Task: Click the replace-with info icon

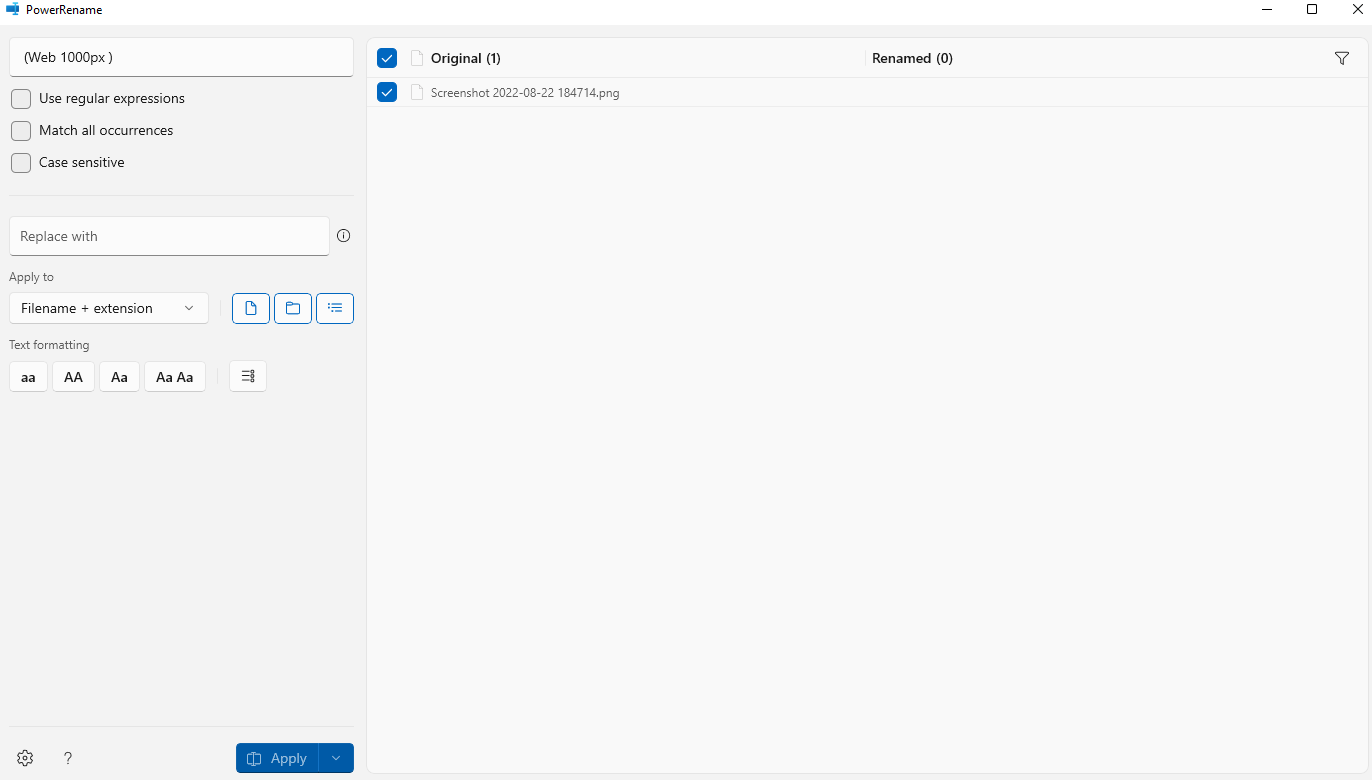Action: click(343, 235)
